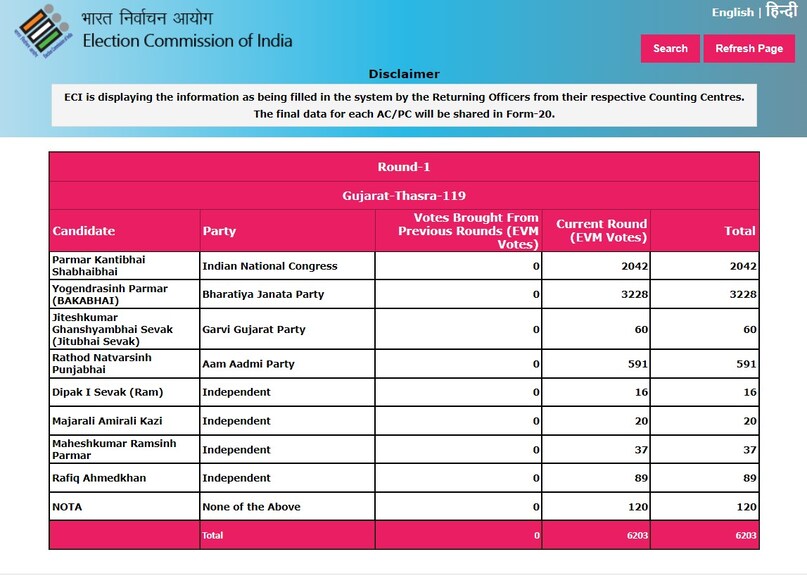The image size is (807, 578).
Task: Select candidate Rafiq Ahmedkhan row
Action: [99, 478]
